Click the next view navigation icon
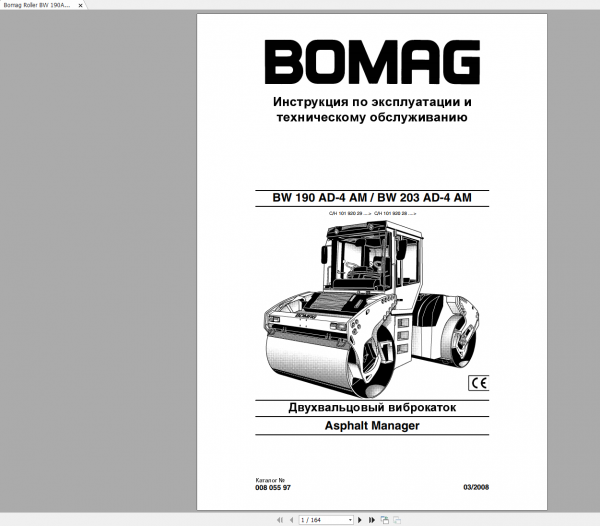This screenshot has height=526, width=600. [x=397, y=520]
